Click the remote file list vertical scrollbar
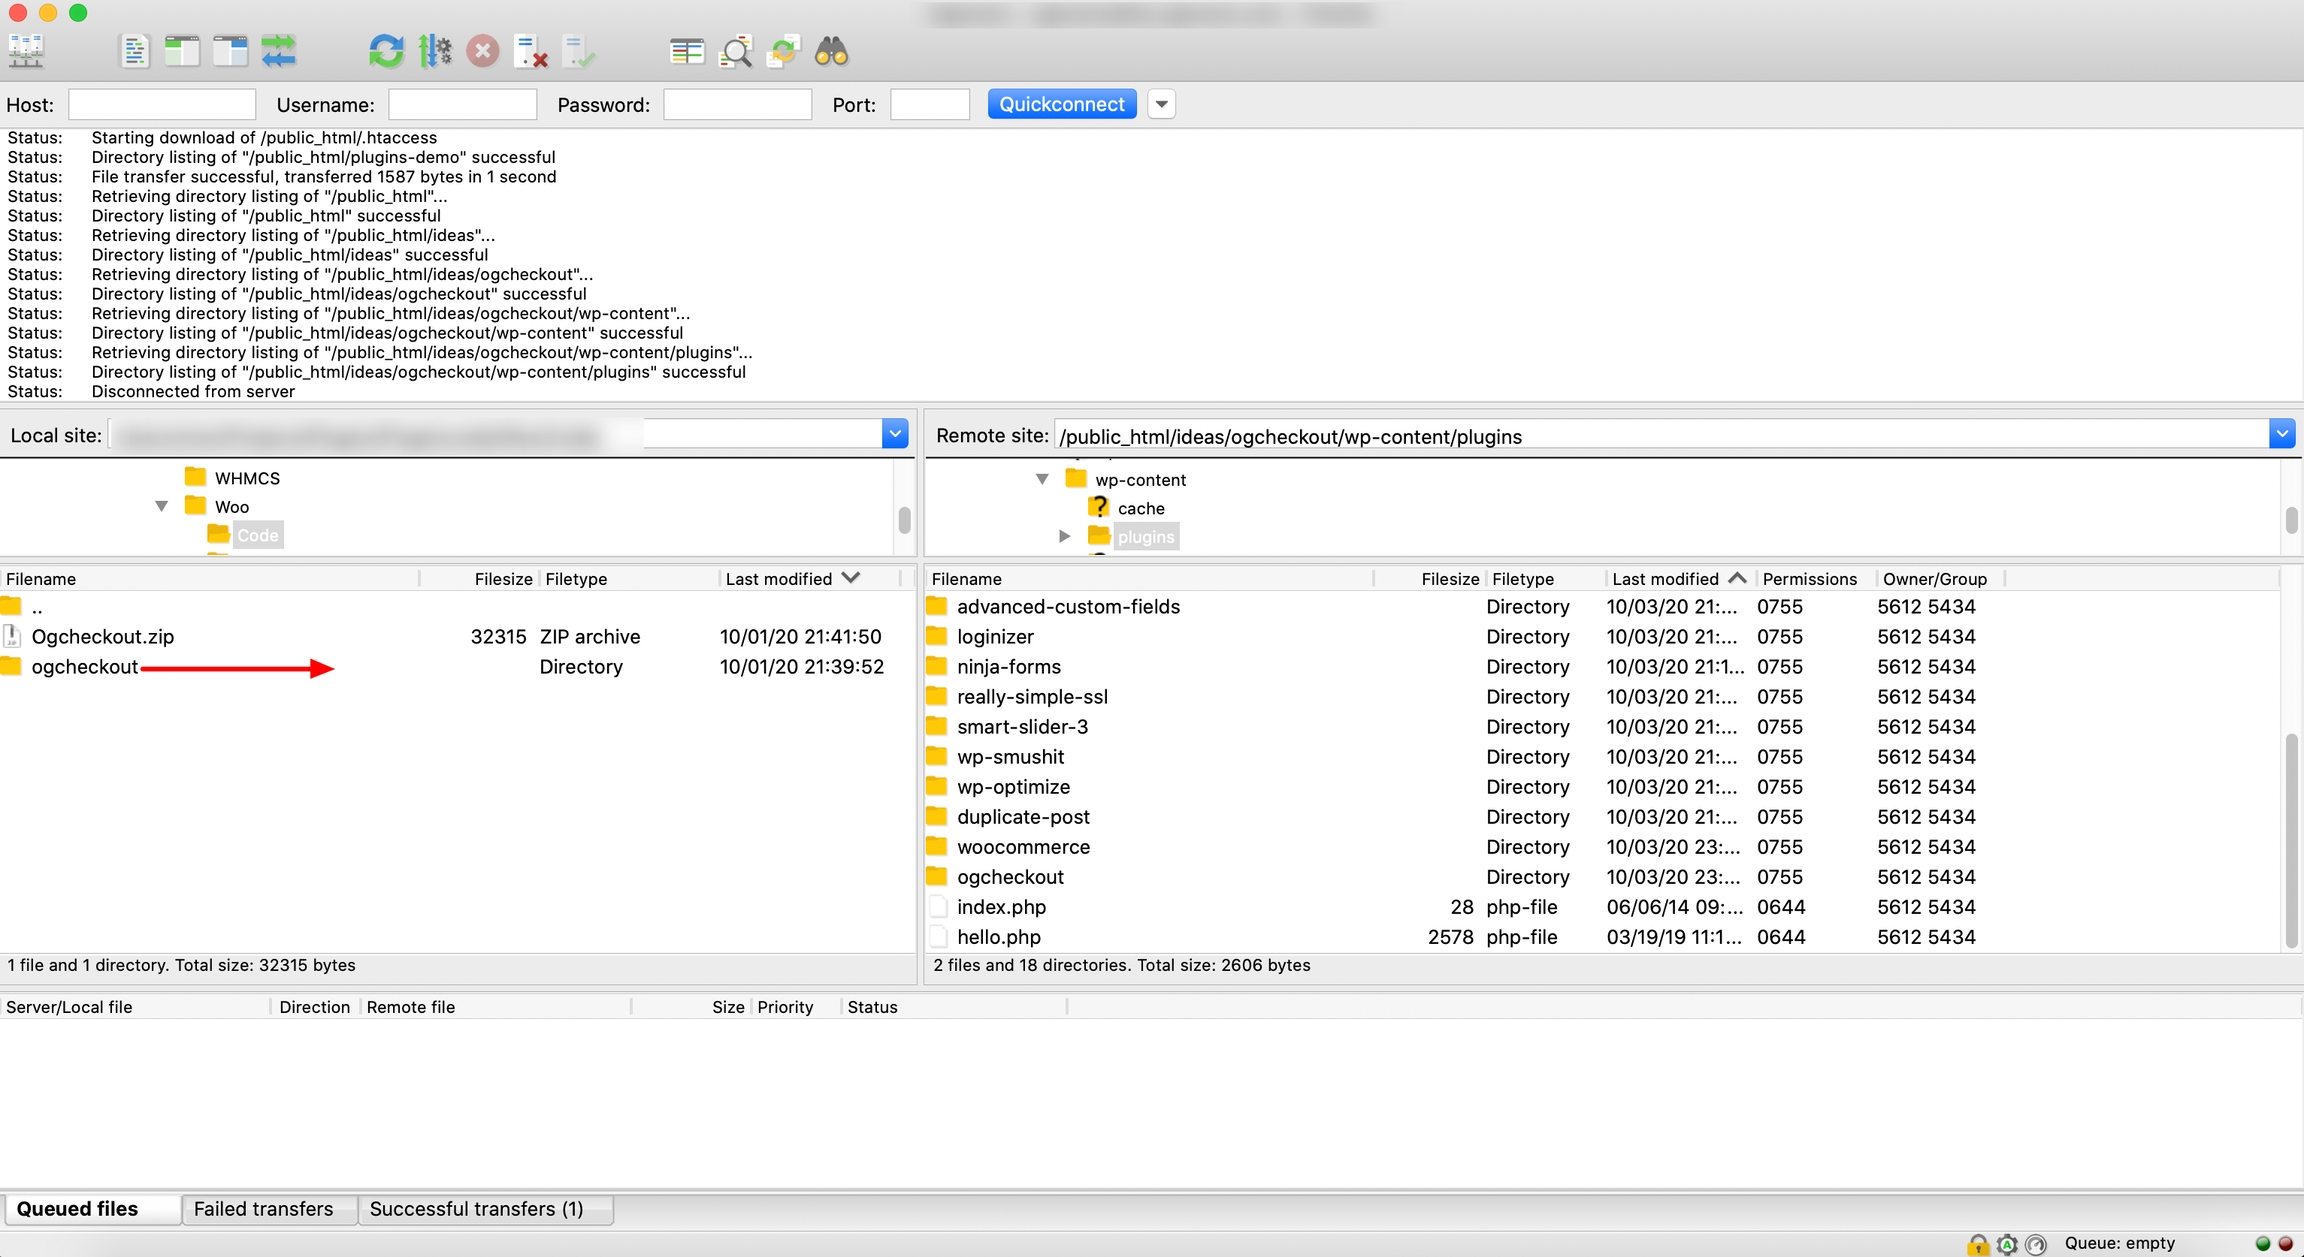Viewport: 2304px width, 1257px height. coord(2291,840)
